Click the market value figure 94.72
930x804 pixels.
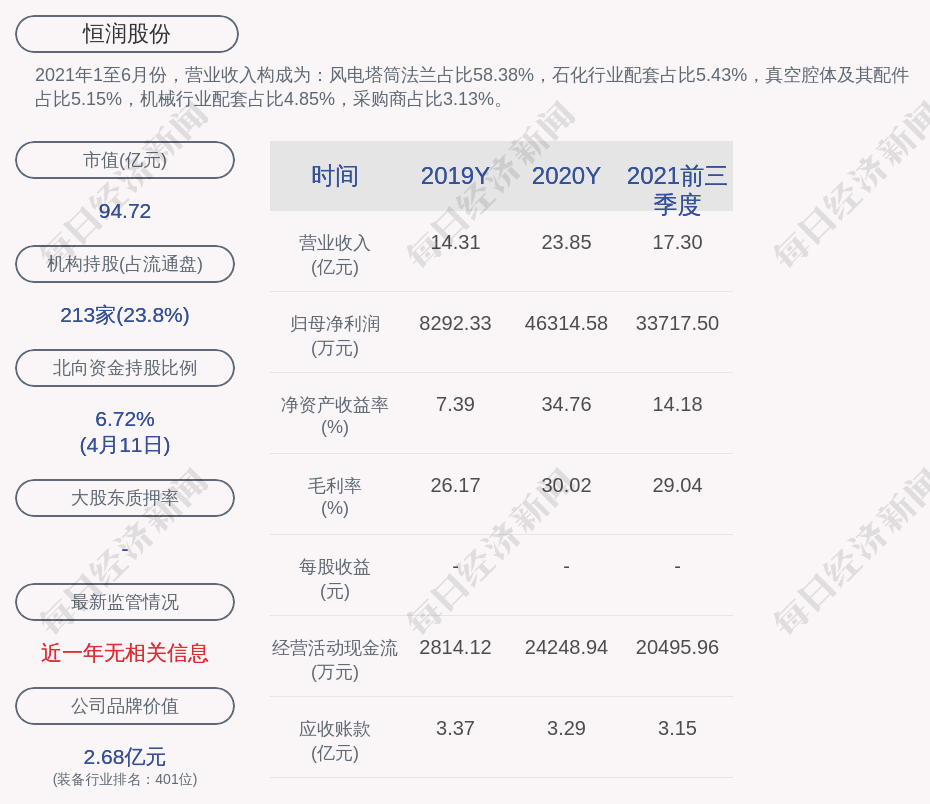coord(125,211)
